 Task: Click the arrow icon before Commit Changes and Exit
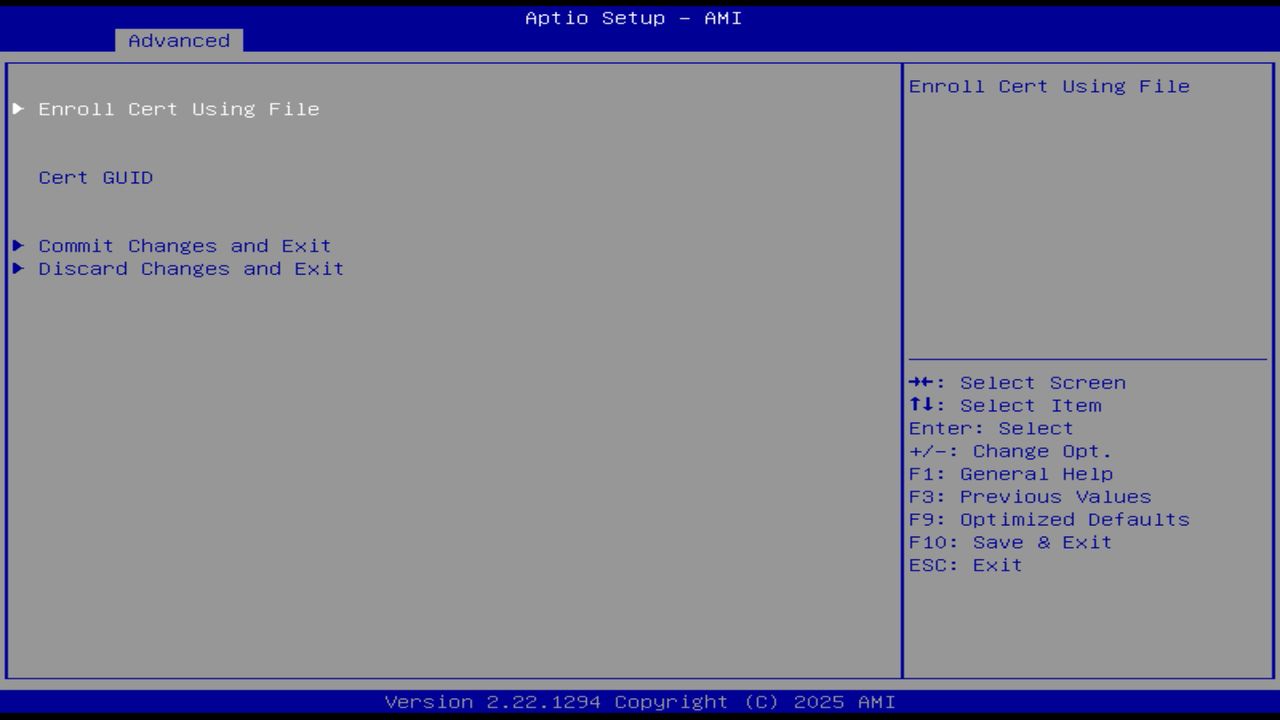[x=17, y=245]
